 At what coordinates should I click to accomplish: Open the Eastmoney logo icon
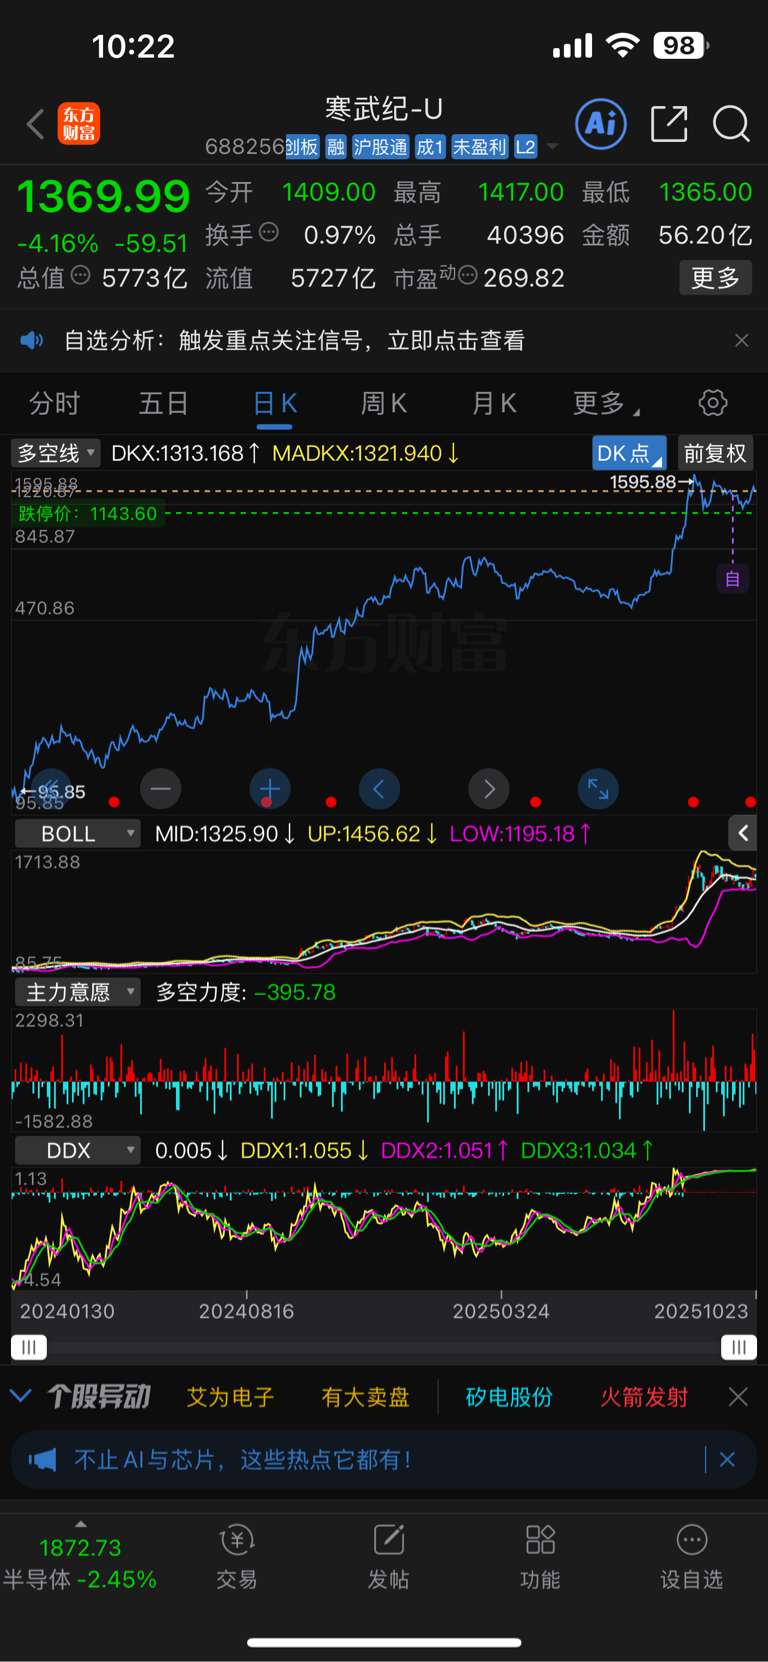pyautogui.click(x=79, y=124)
